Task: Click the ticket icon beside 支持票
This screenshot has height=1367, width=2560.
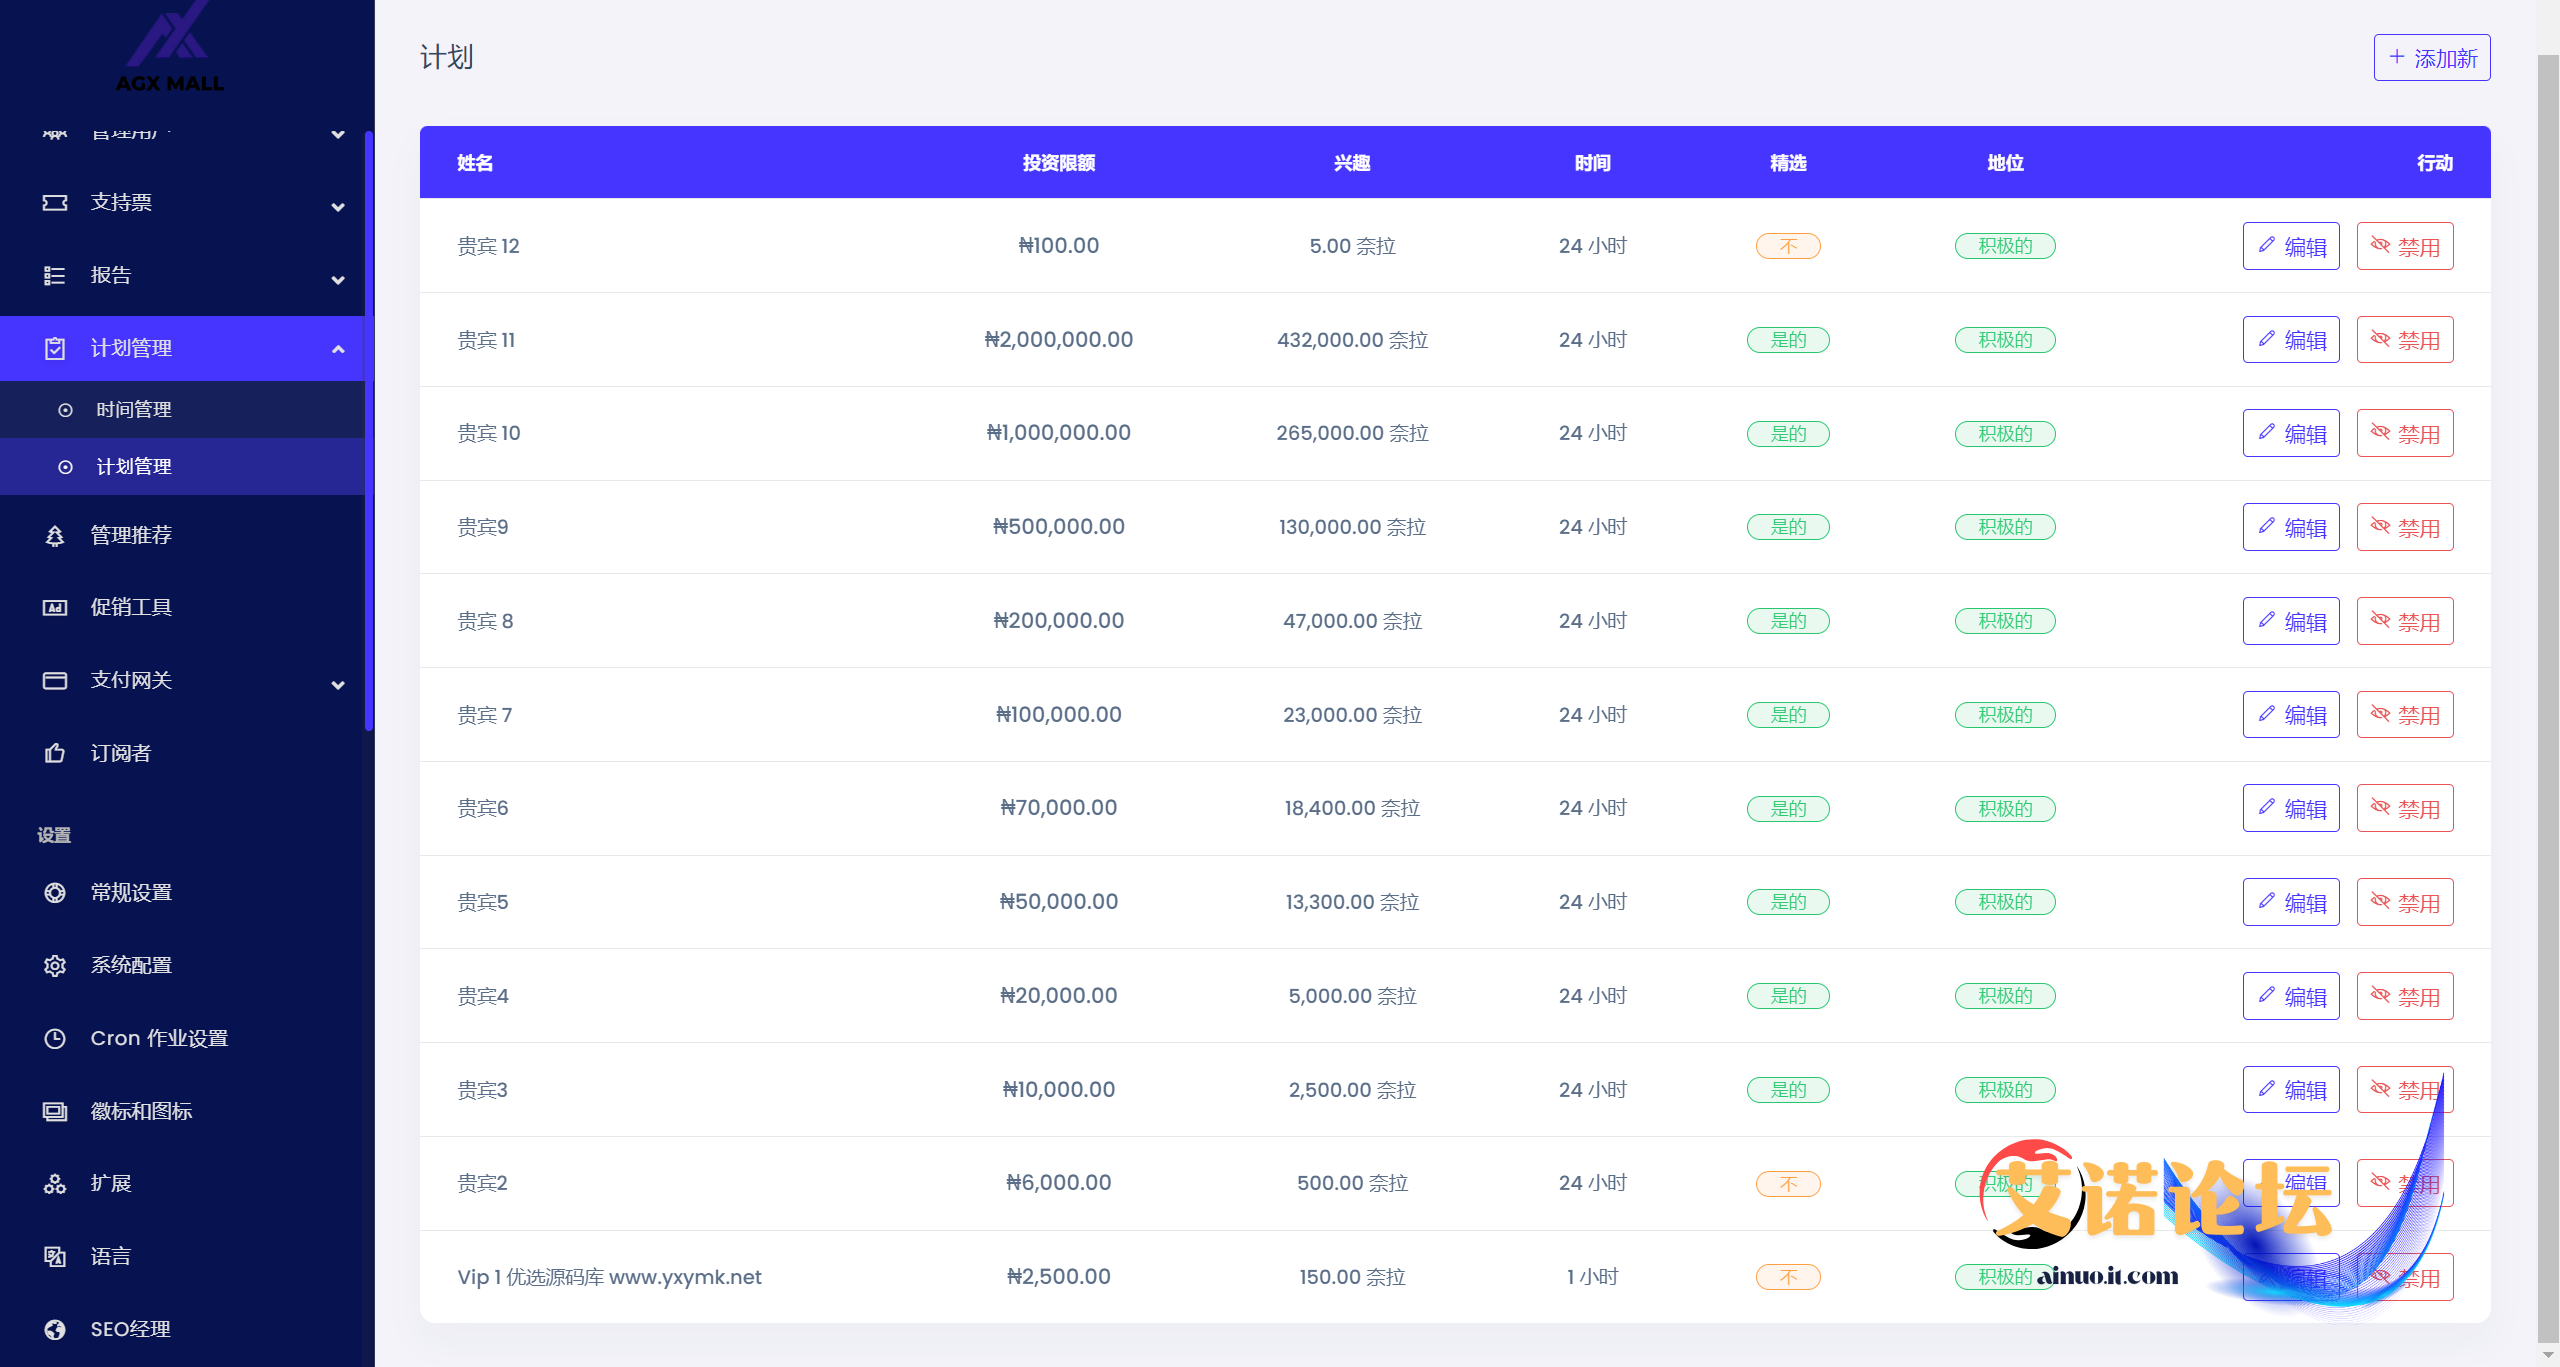Action: [x=55, y=203]
